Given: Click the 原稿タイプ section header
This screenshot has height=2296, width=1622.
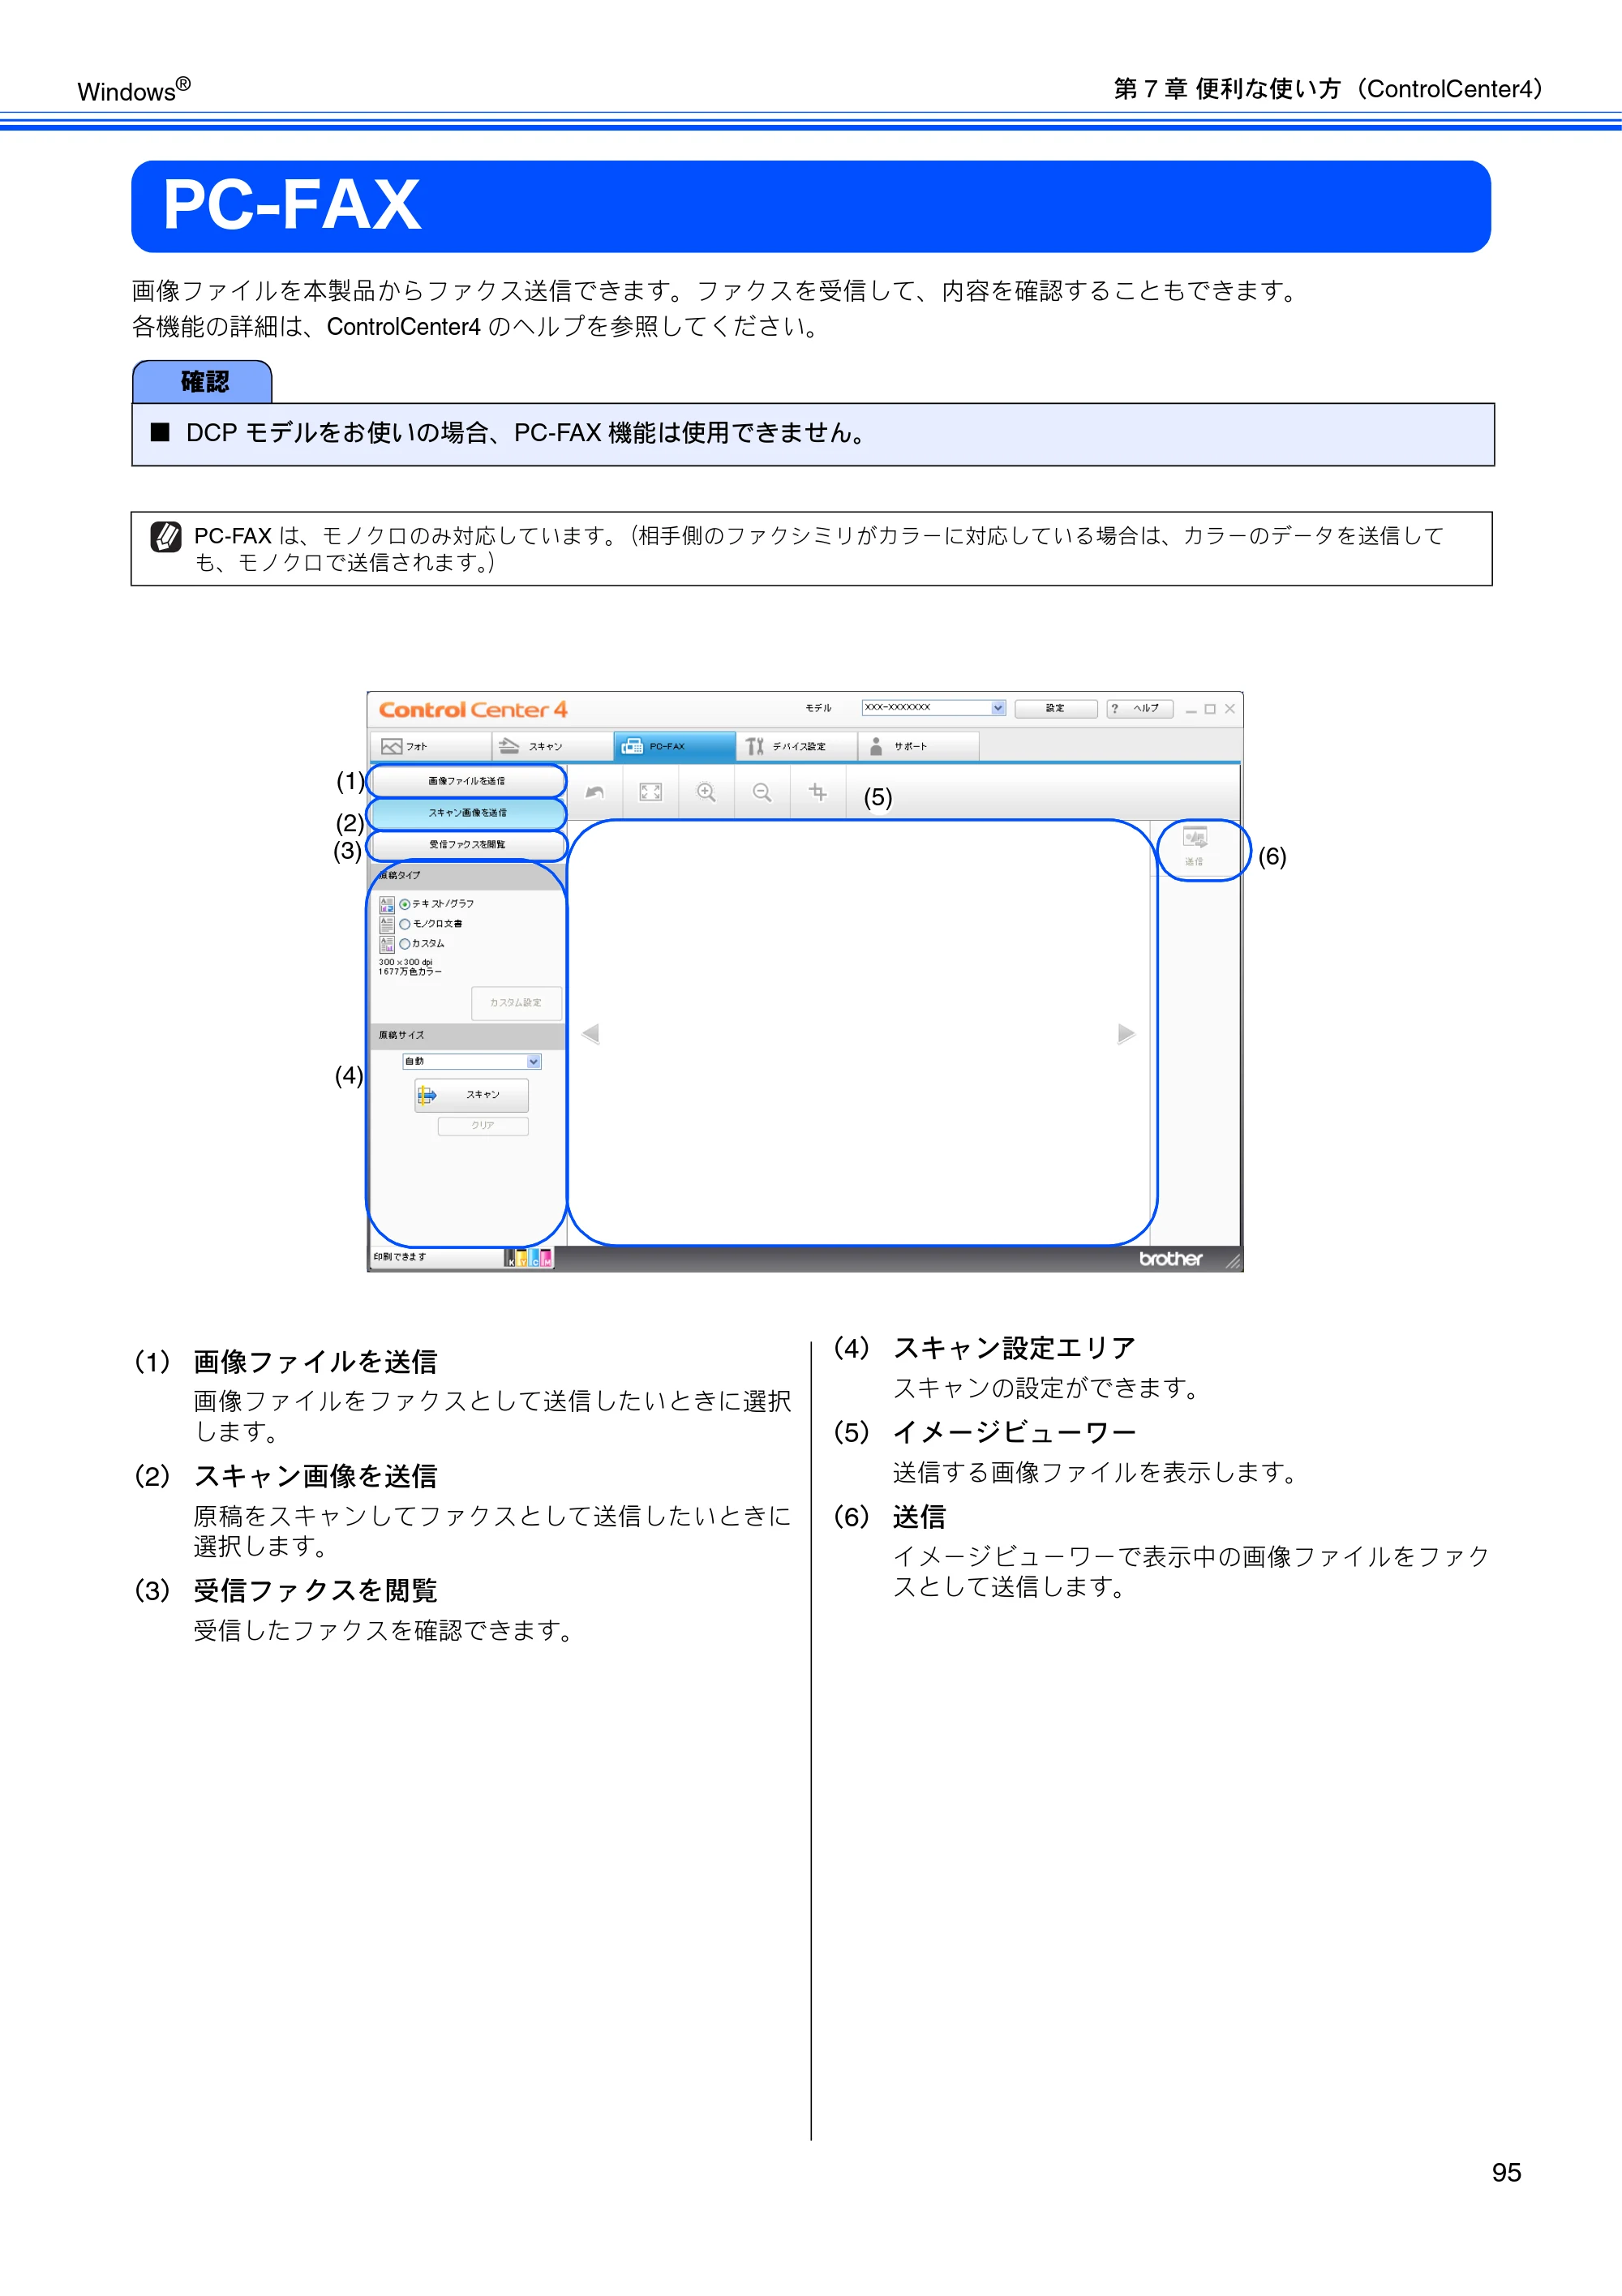Looking at the screenshot, I should tap(467, 876).
